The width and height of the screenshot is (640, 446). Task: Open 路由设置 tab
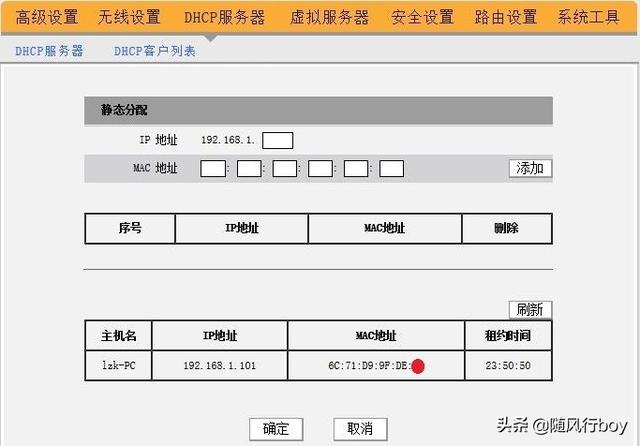pos(506,18)
